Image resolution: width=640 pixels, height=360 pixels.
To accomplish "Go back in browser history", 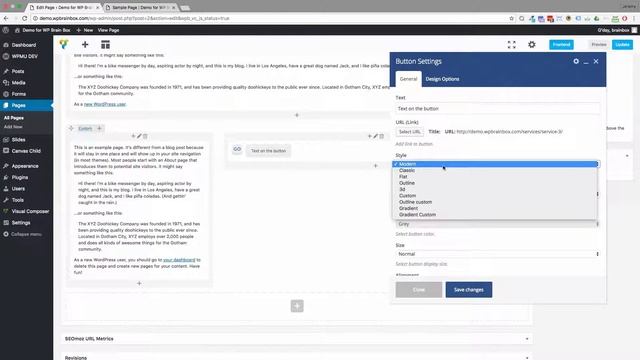I will (x=6, y=18).
